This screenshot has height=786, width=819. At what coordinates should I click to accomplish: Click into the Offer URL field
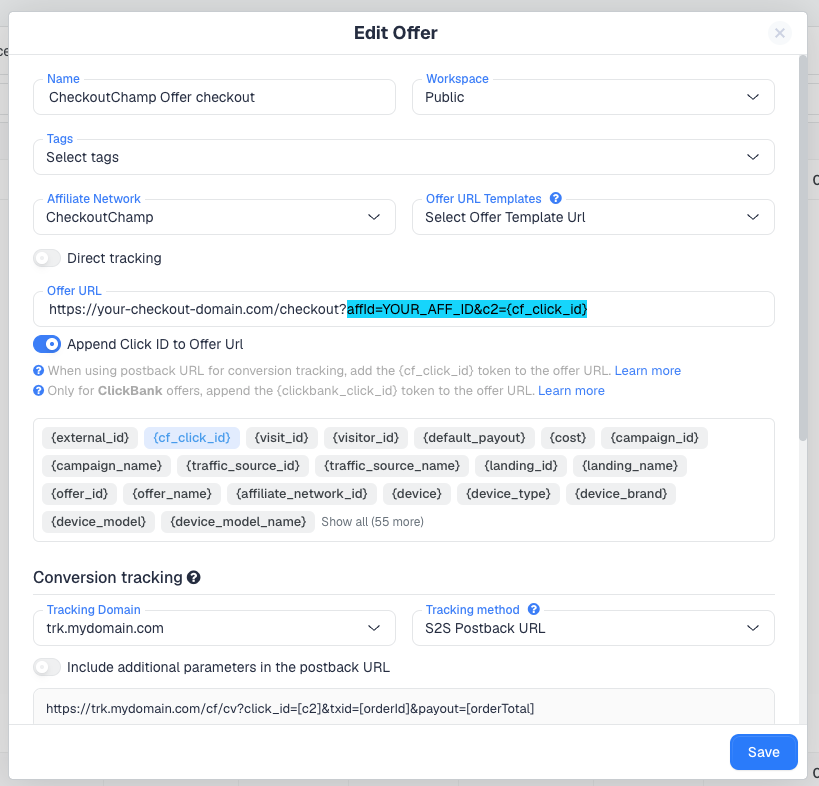404,309
